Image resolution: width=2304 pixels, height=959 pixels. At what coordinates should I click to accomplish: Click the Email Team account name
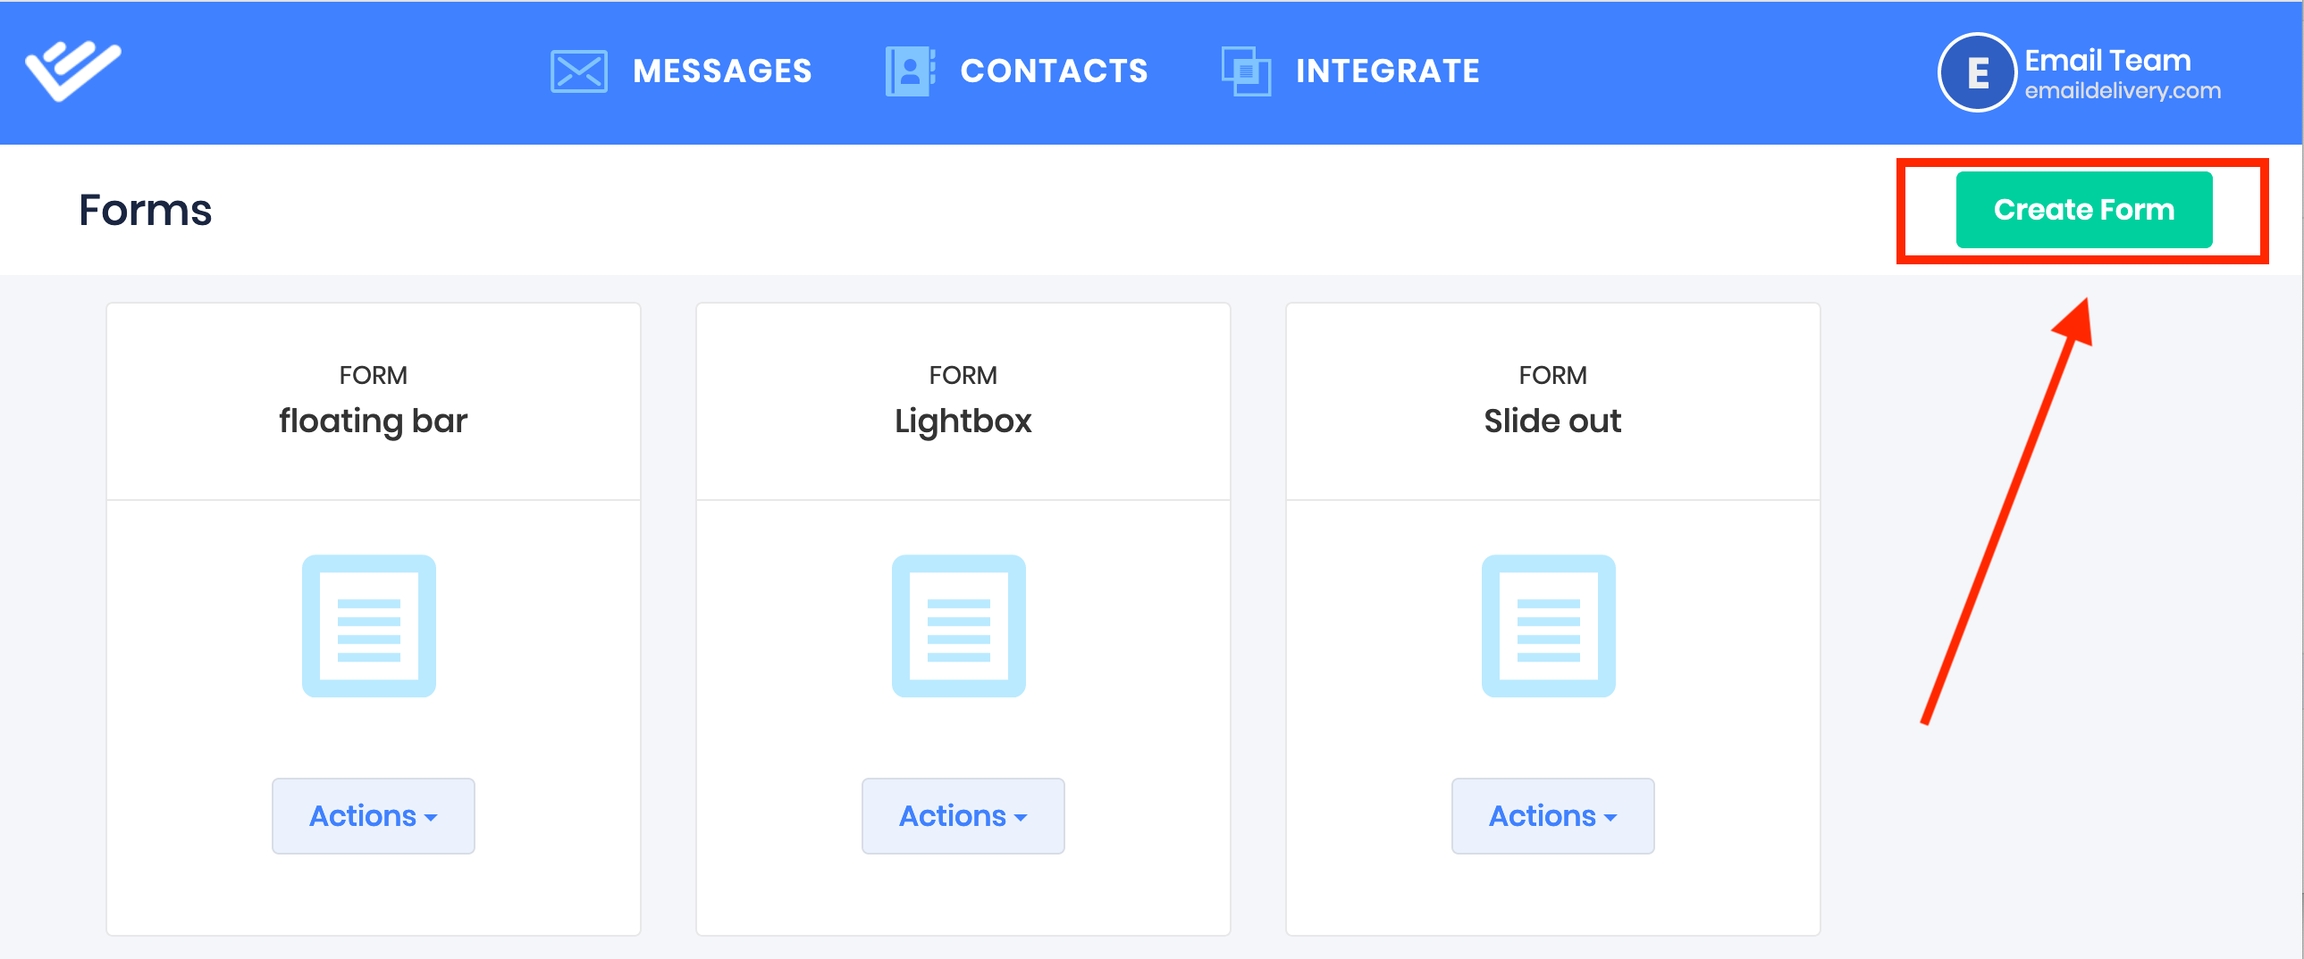2107,60
